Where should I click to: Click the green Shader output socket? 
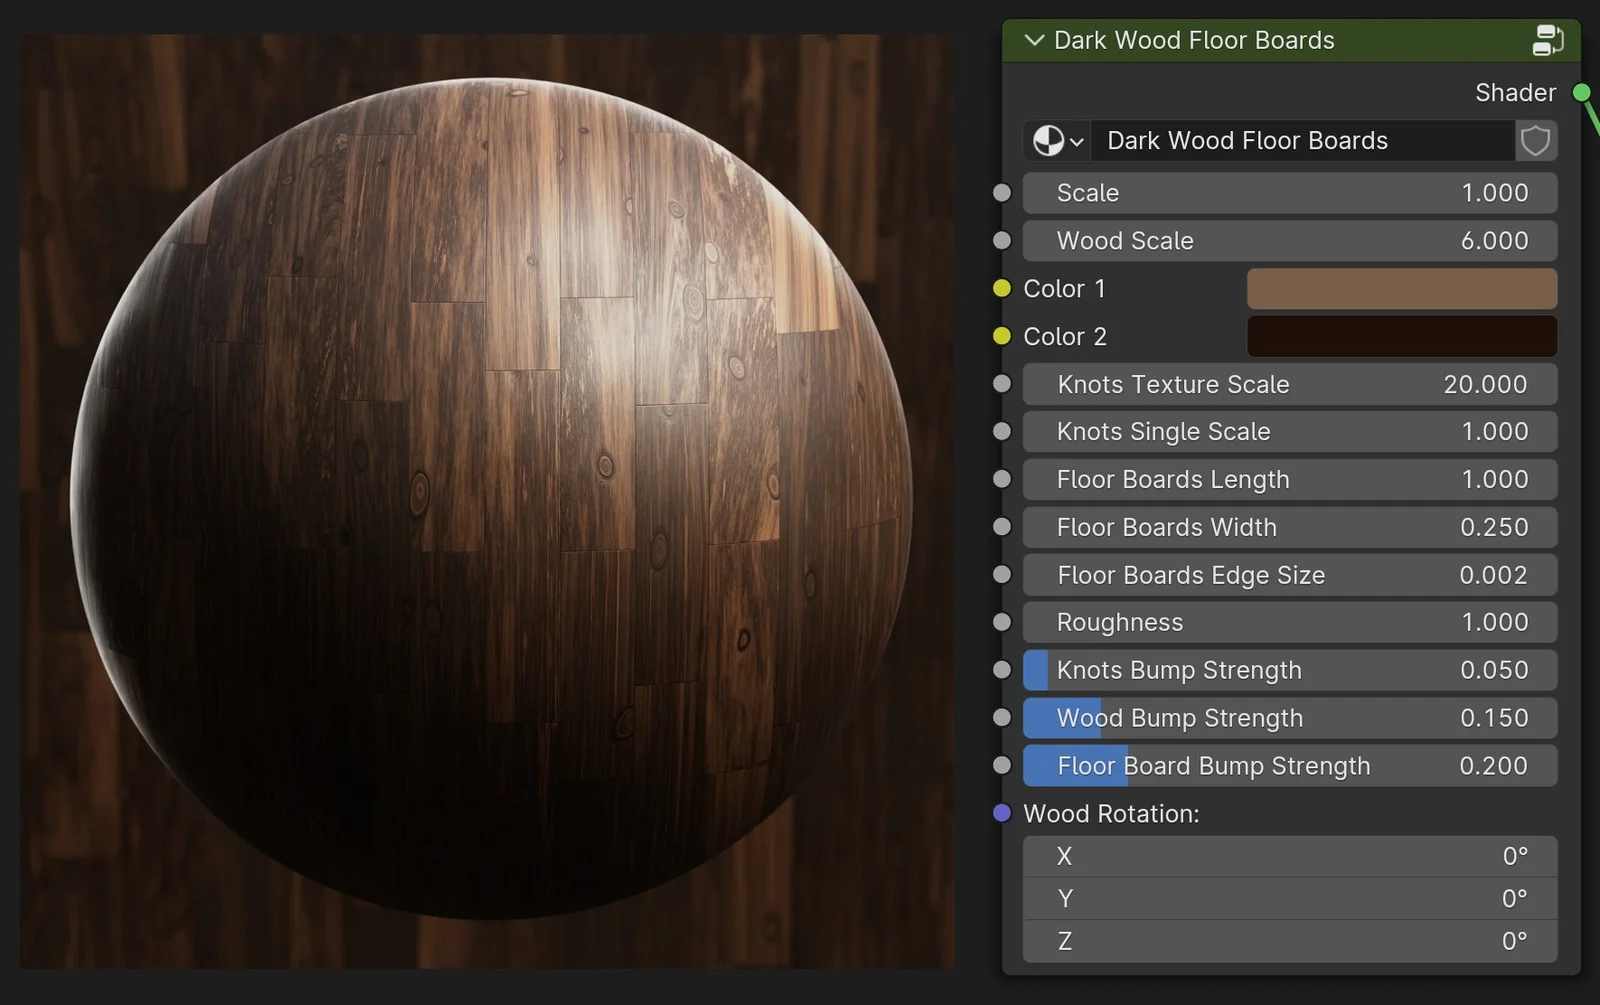(x=1582, y=92)
